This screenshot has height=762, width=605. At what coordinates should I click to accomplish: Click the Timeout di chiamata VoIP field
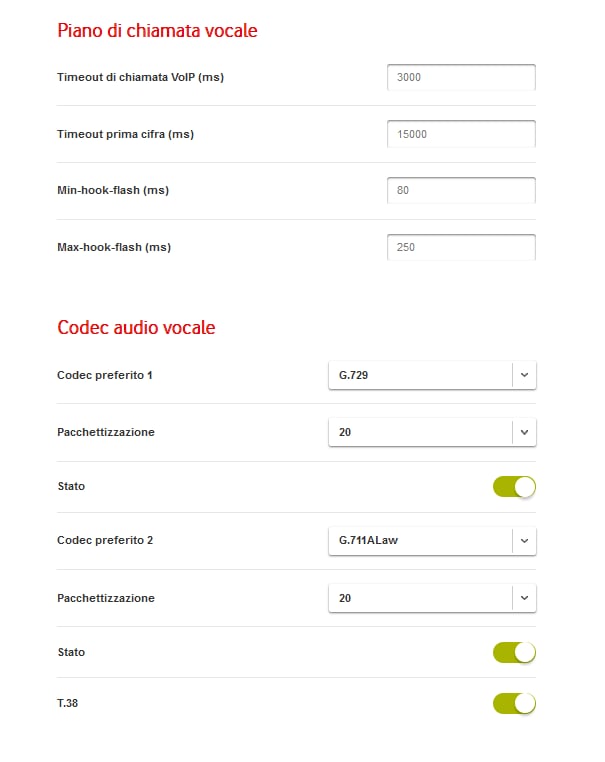coord(461,77)
